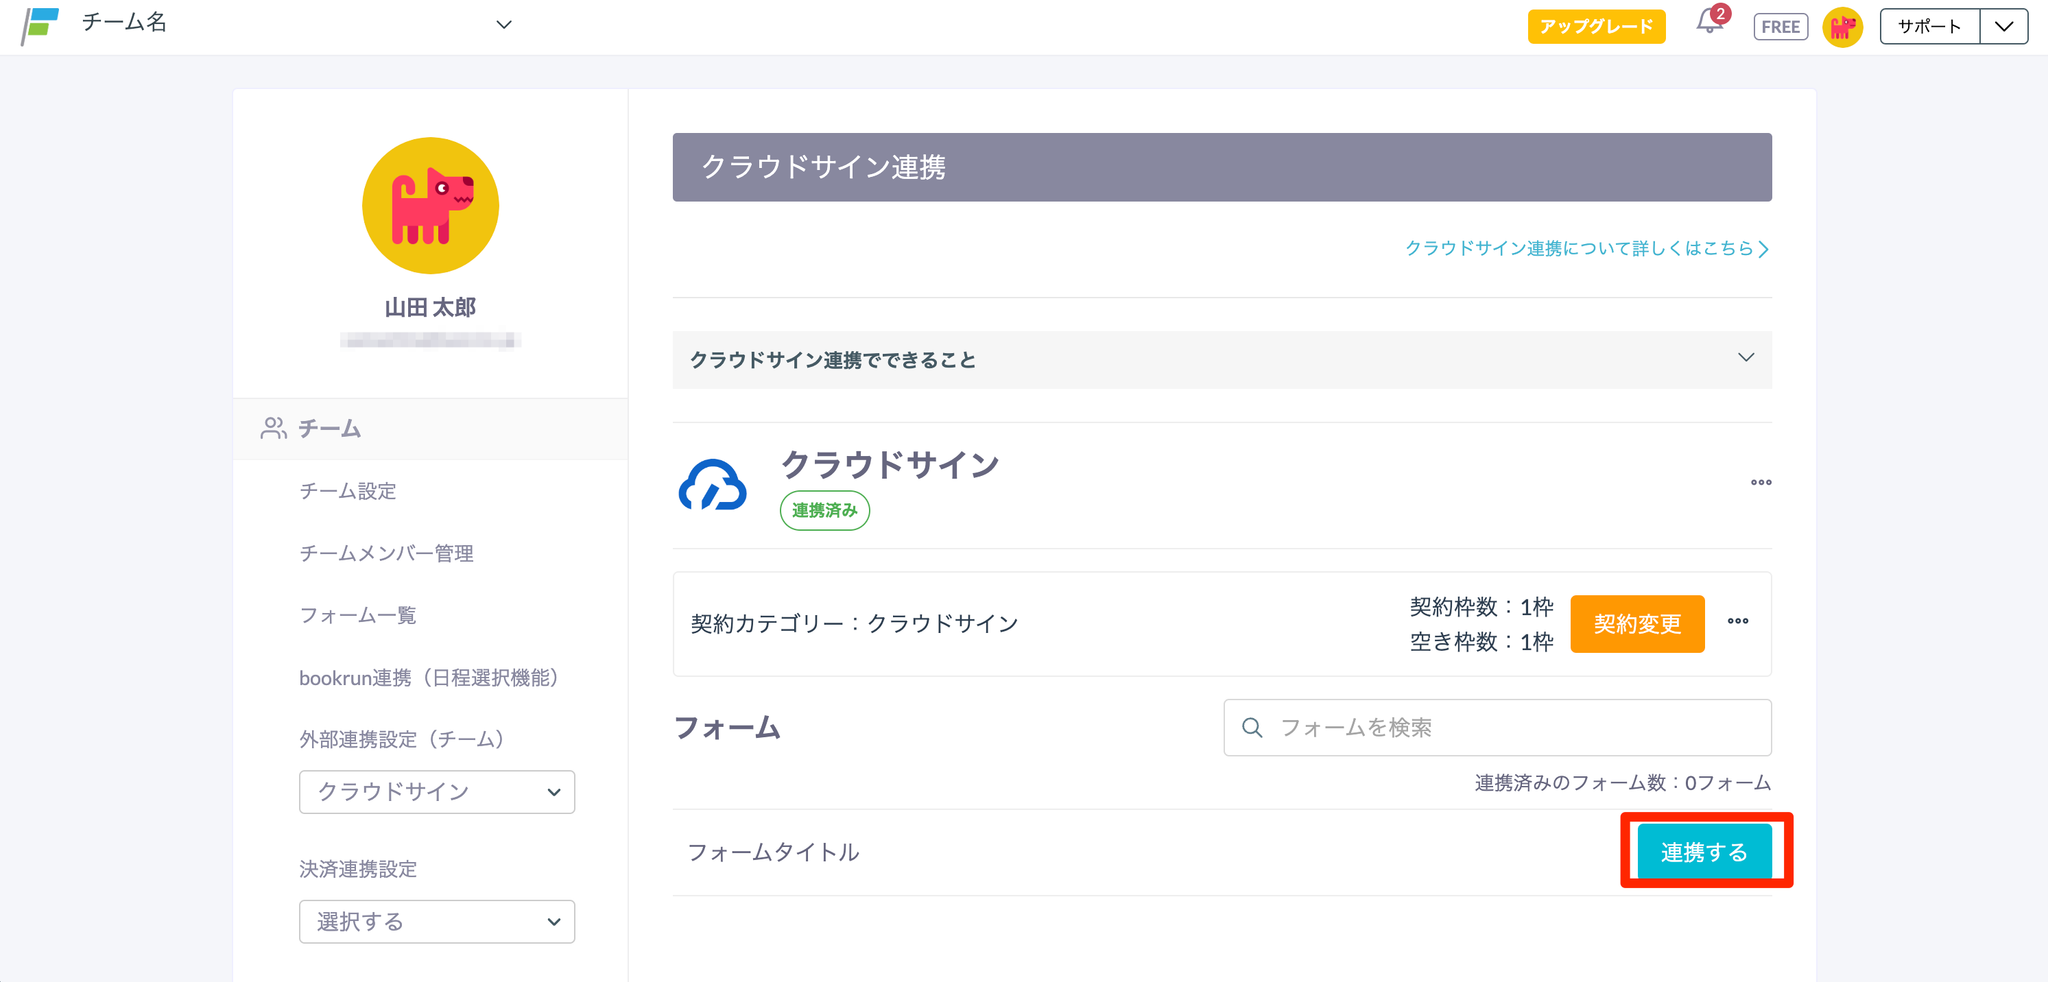
Task: Click the large profile avatar picture
Action: tap(430, 206)
